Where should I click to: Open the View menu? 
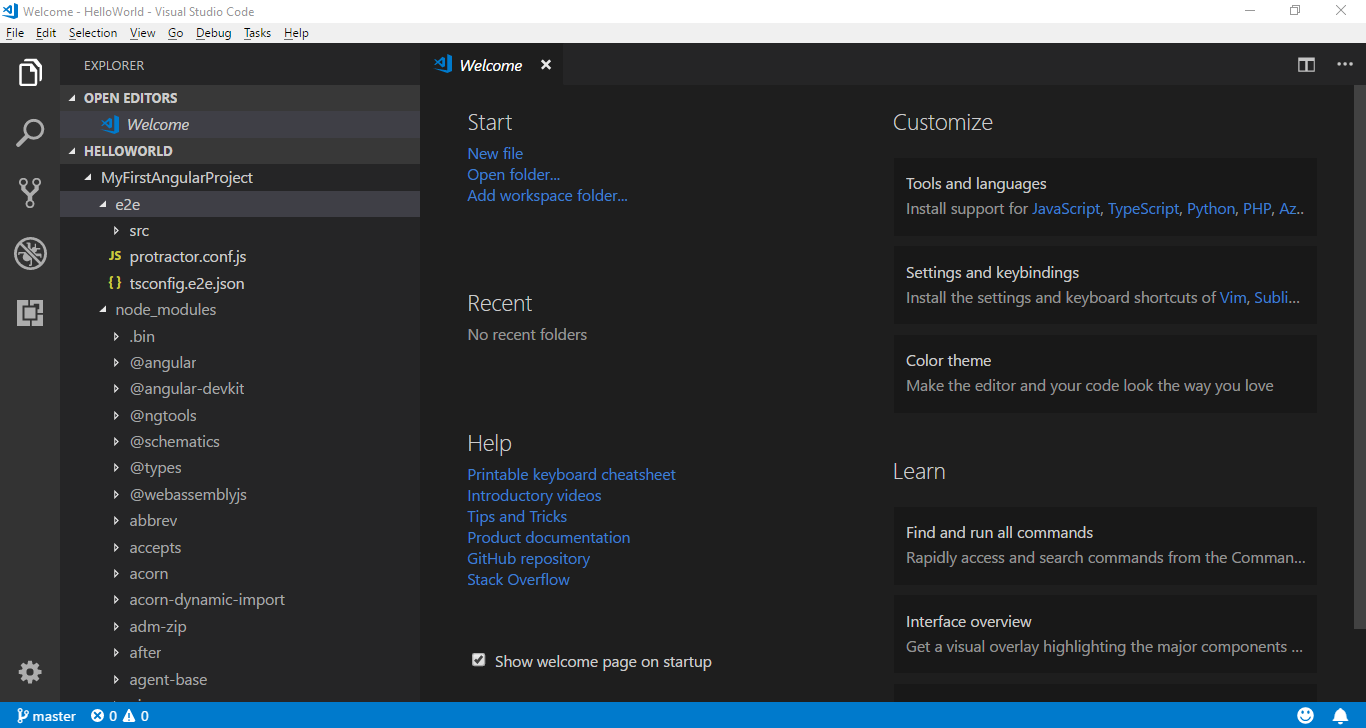pyautogui.click(x=143, y=33)
